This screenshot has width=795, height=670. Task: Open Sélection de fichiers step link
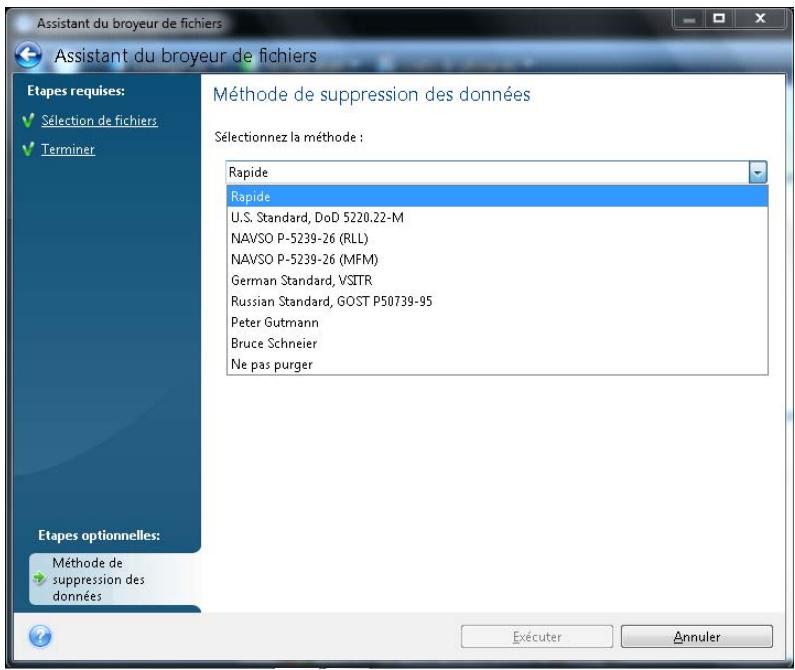99,121
